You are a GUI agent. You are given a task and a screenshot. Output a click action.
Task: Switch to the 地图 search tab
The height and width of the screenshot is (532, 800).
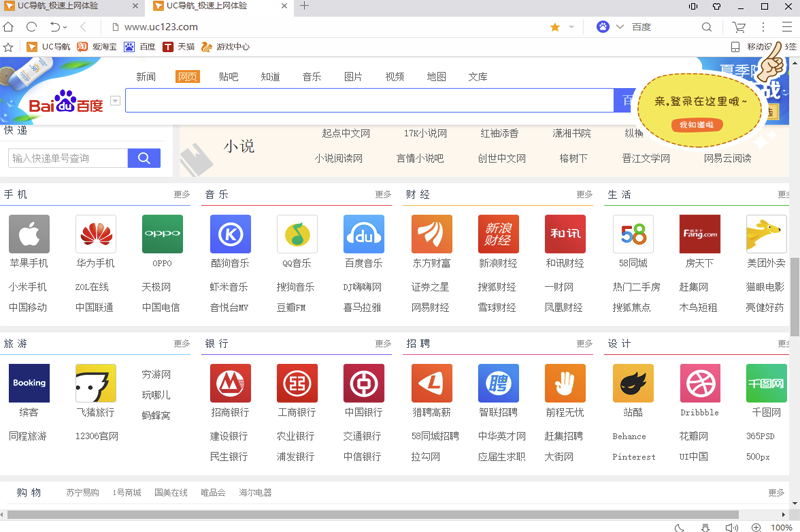[436, 77]
